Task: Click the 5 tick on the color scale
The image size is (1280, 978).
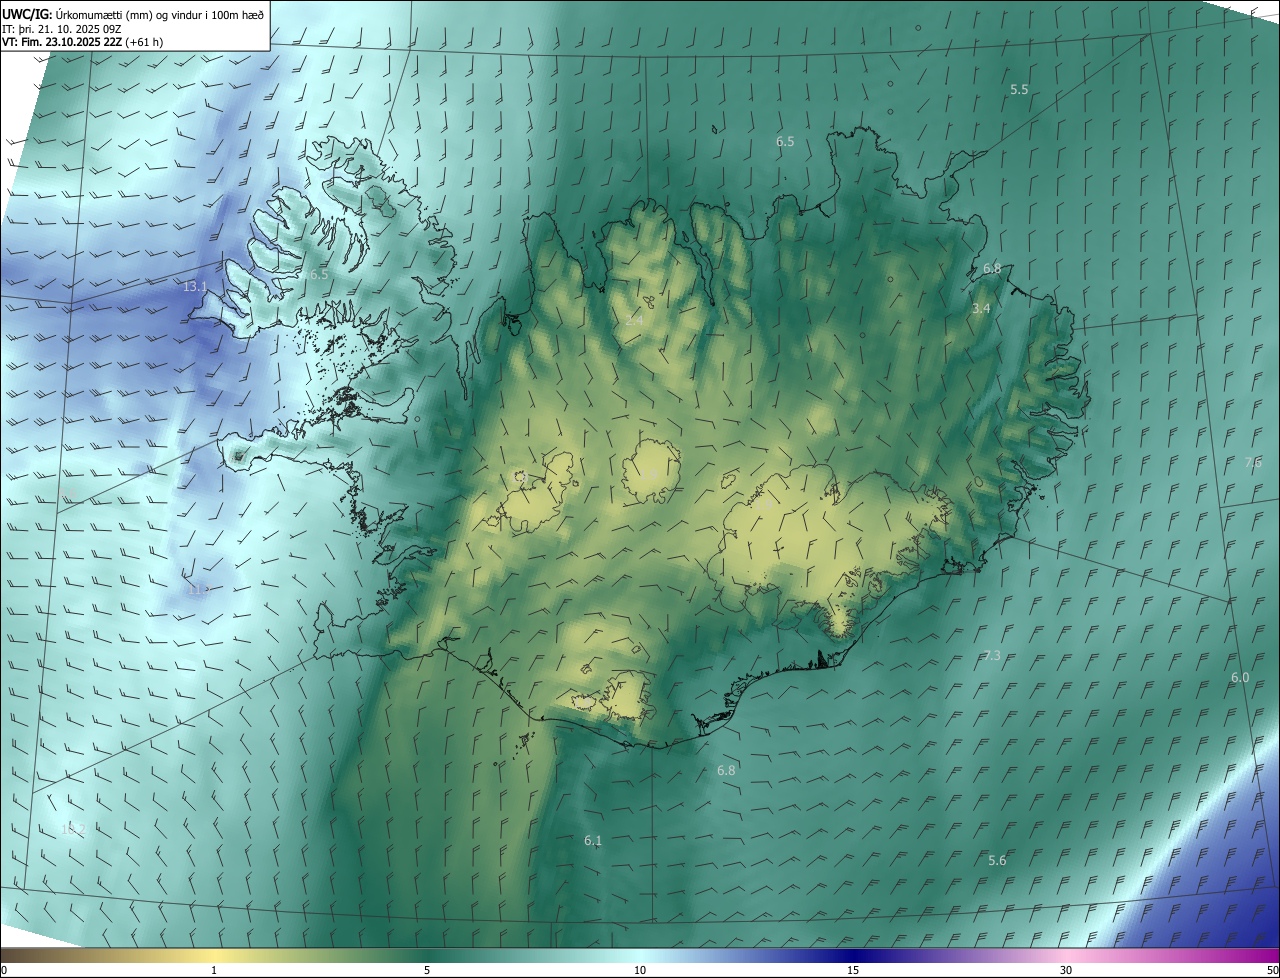Action: tap(427, 970)
